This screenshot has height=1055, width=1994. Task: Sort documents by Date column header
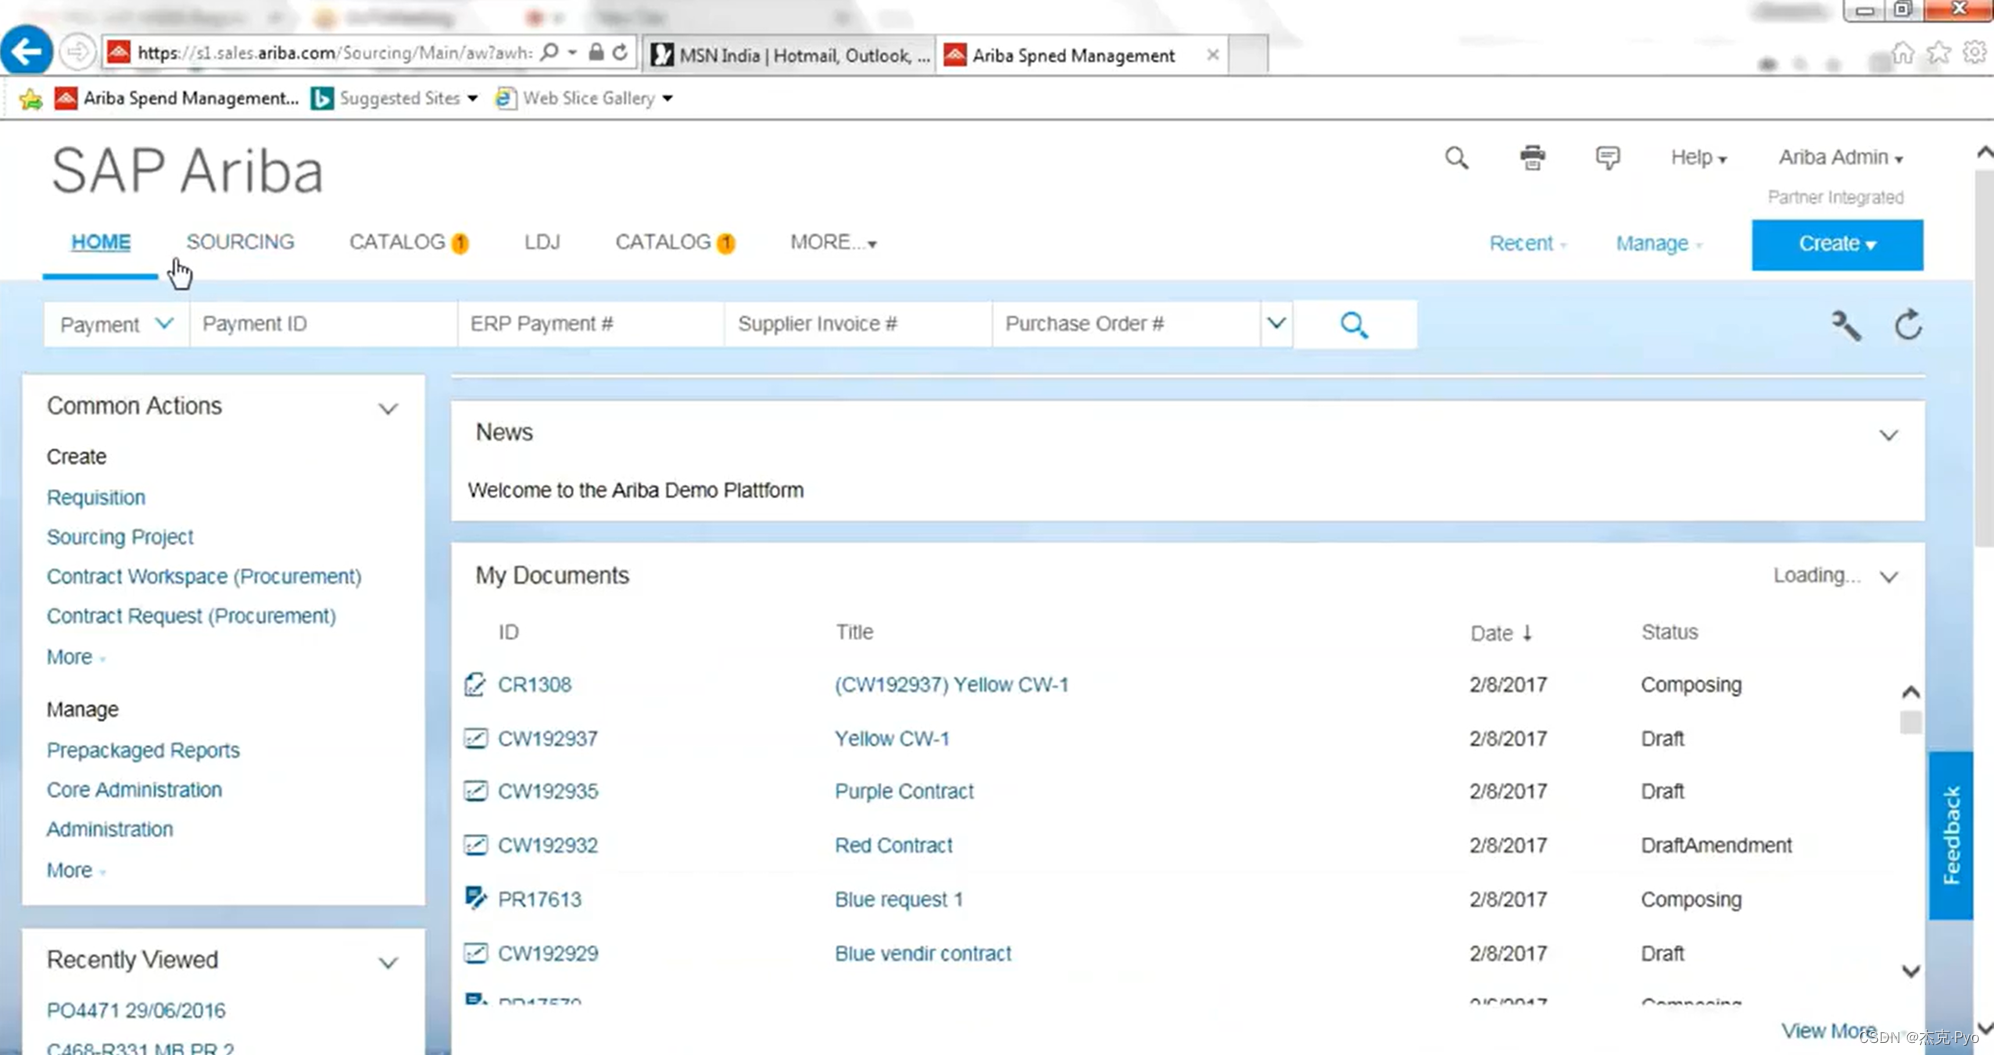pos(1500,633)
